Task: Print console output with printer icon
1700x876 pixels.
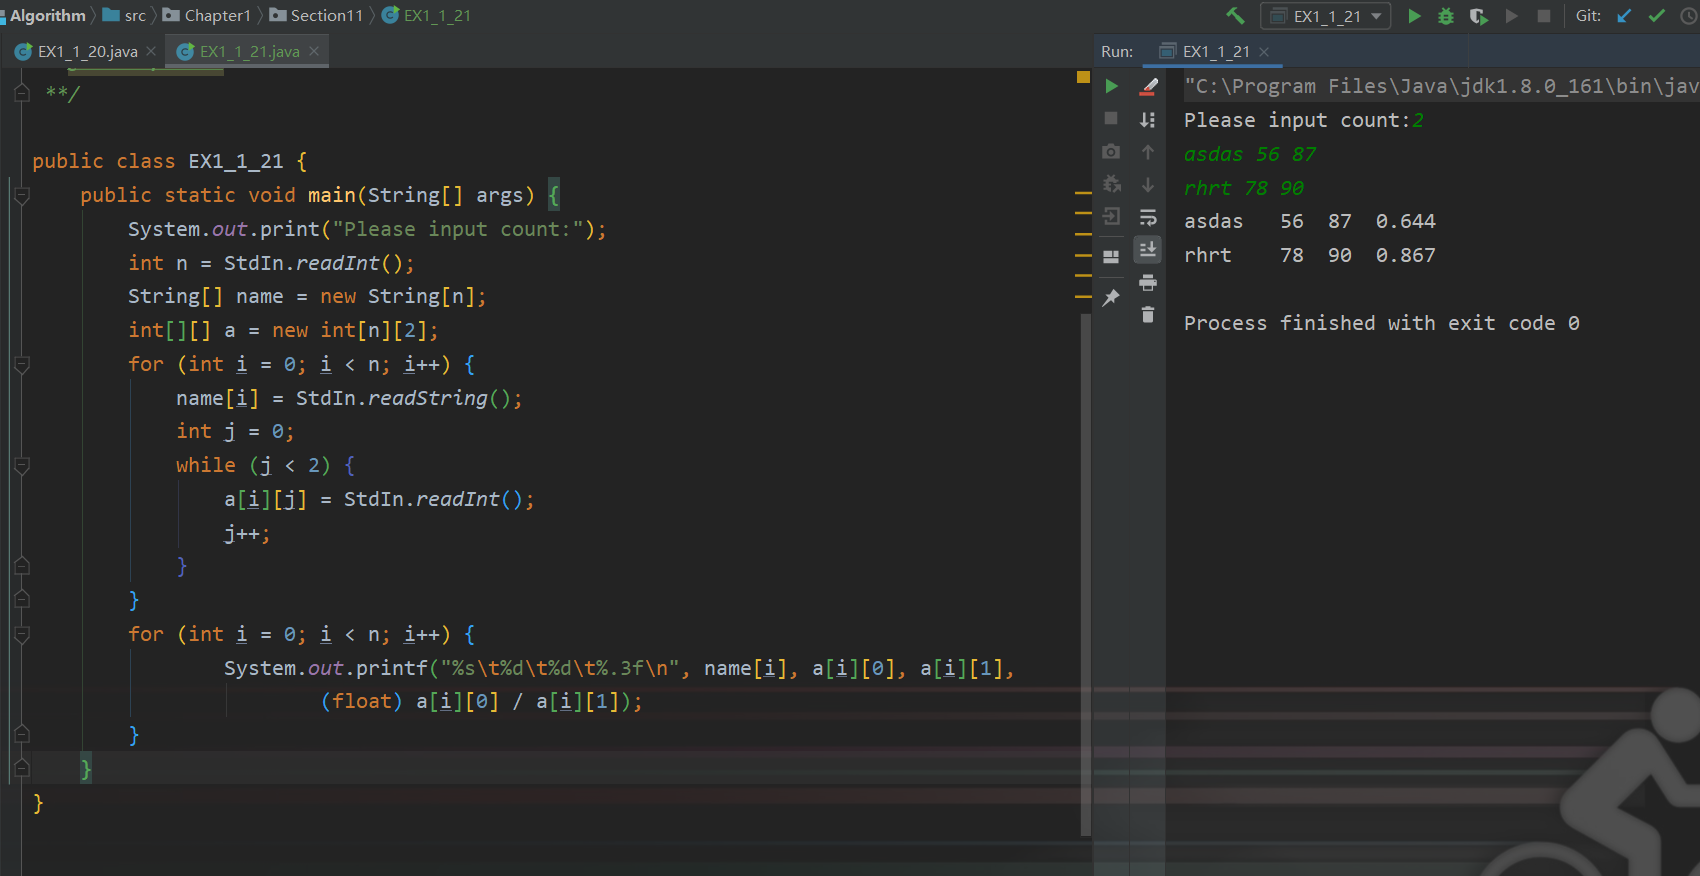Action: pos(1148,282)
